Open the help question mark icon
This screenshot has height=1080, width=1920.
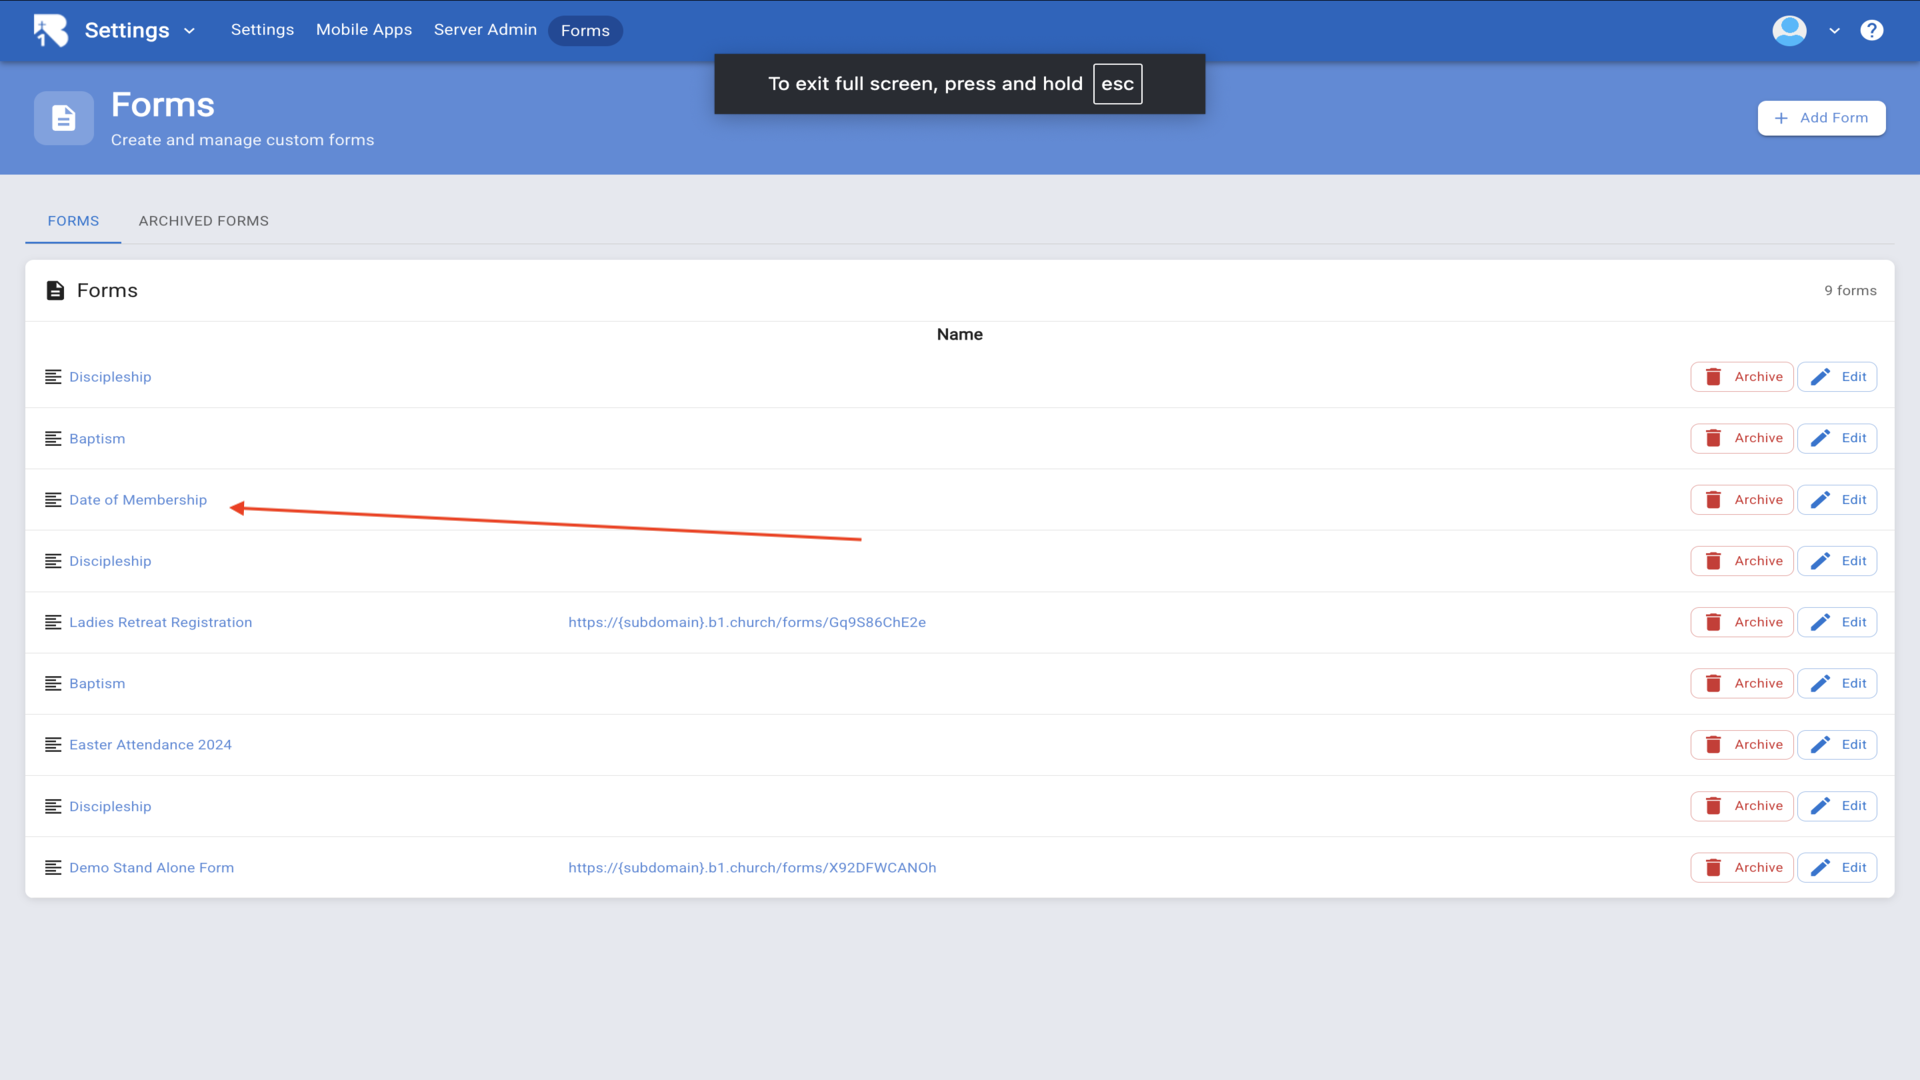pos(1871,30)
